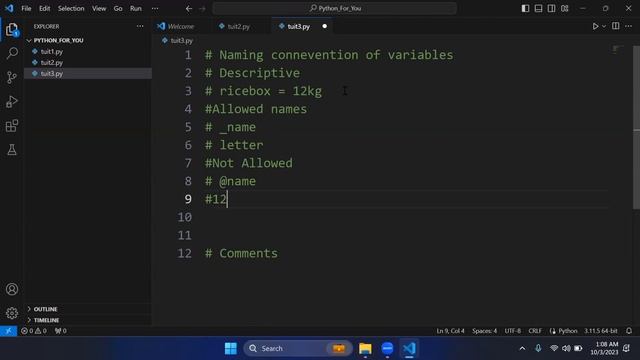Open the Testing flask view
The width and height of the screenshot is (640, 360).
click(12, 150)
